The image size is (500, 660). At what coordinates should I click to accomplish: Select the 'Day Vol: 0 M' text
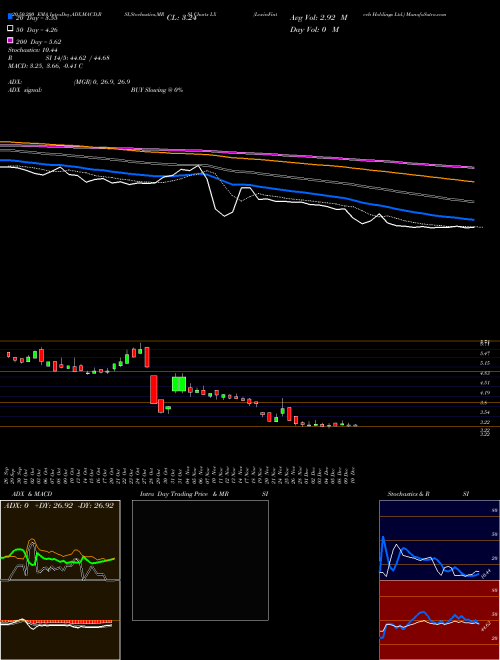point(314,29)
